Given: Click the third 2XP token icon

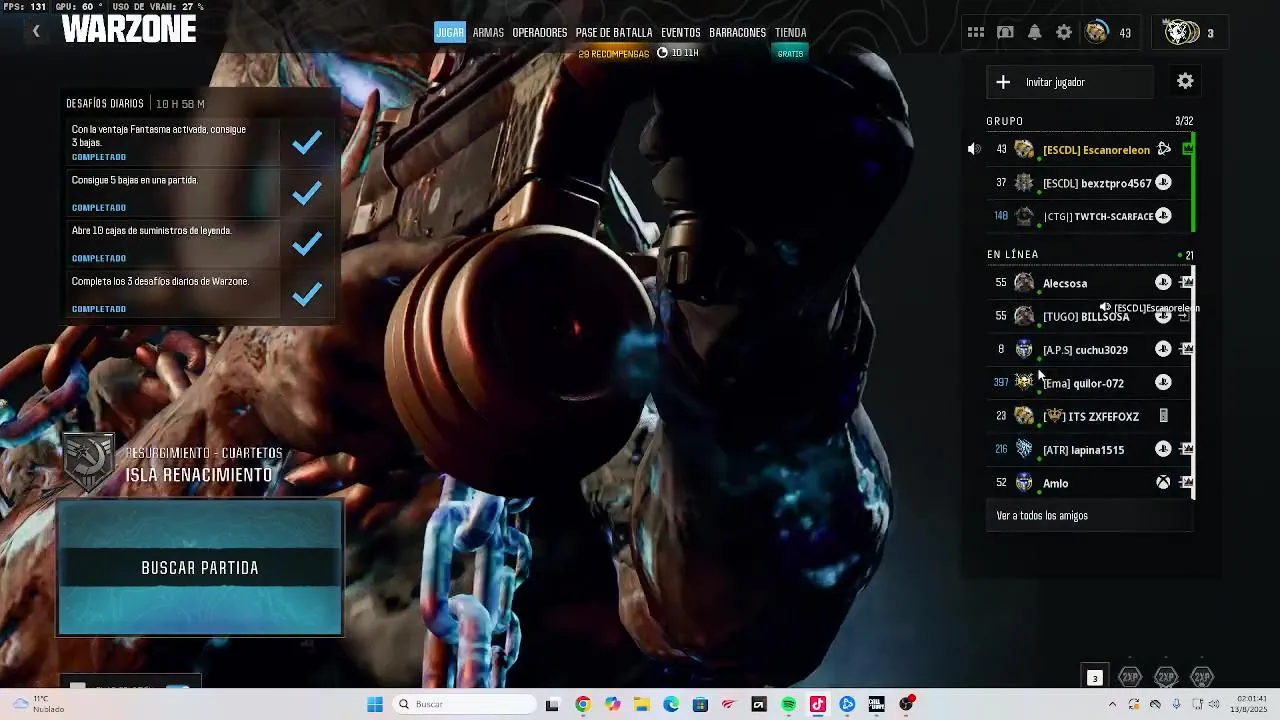Looking at the screenshot, I should tap(1202, 677).
